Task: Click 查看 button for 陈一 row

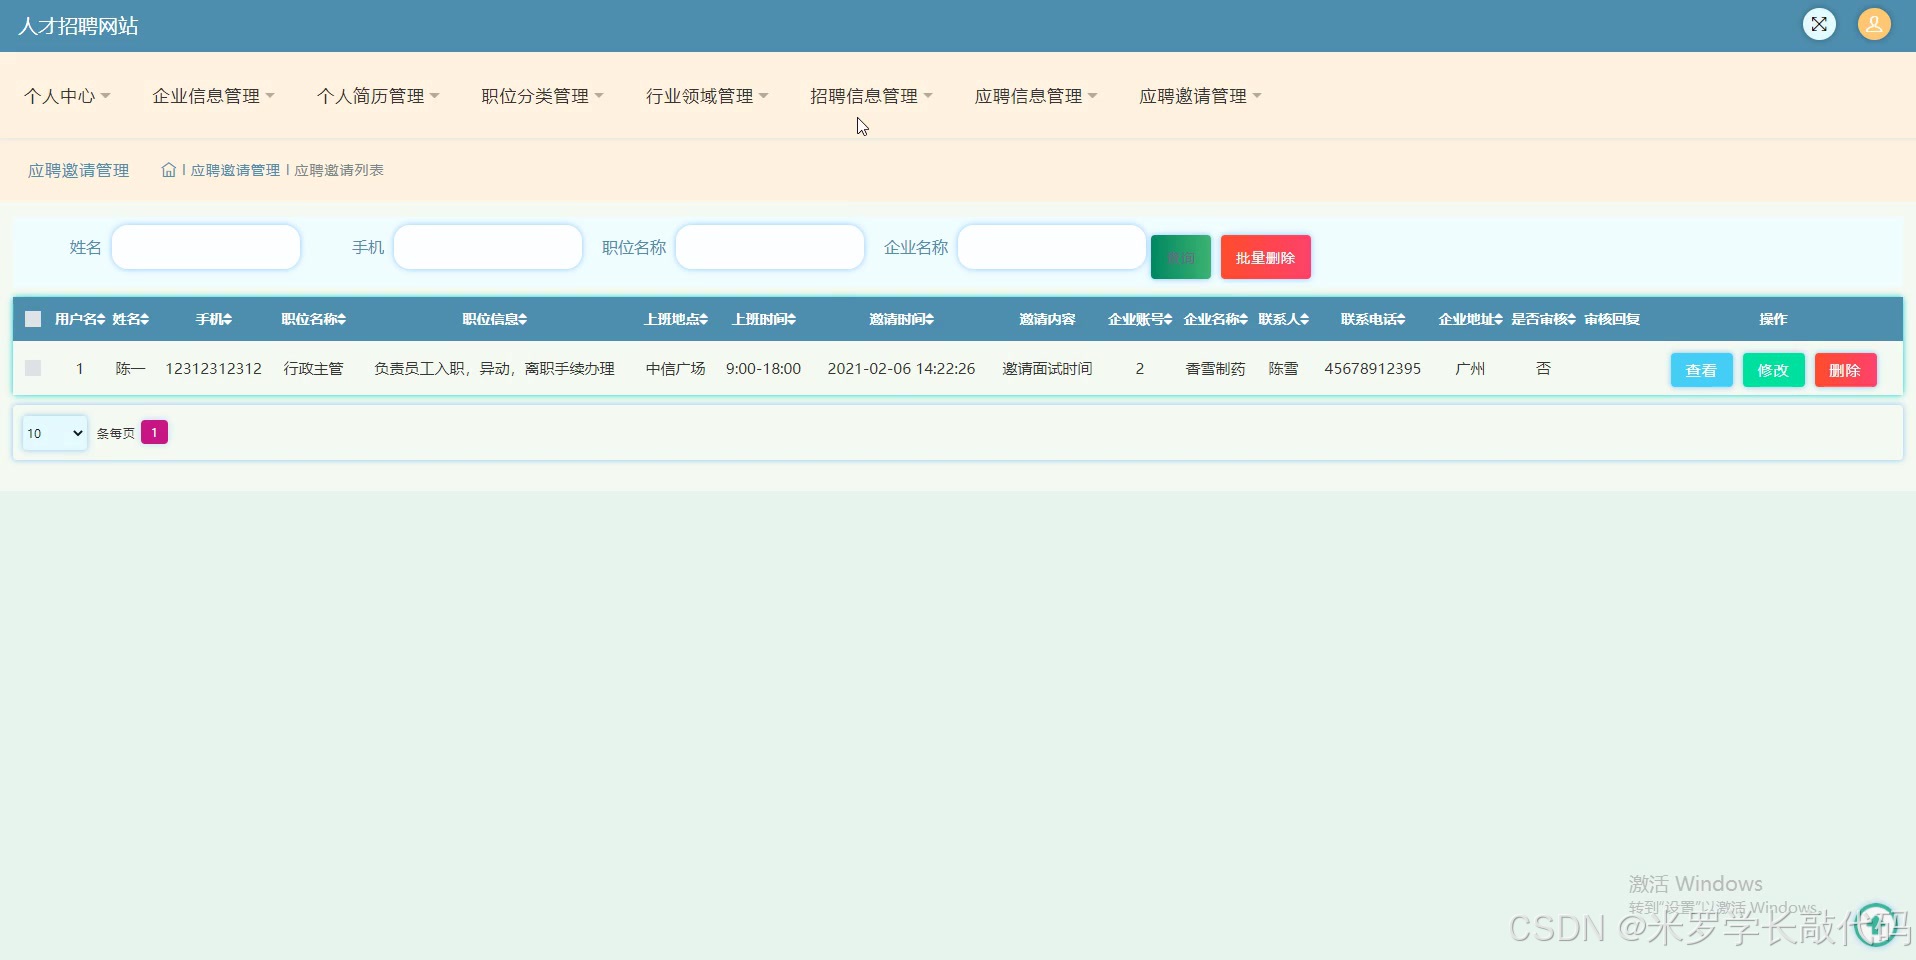Action: [x=1701, y=370]
